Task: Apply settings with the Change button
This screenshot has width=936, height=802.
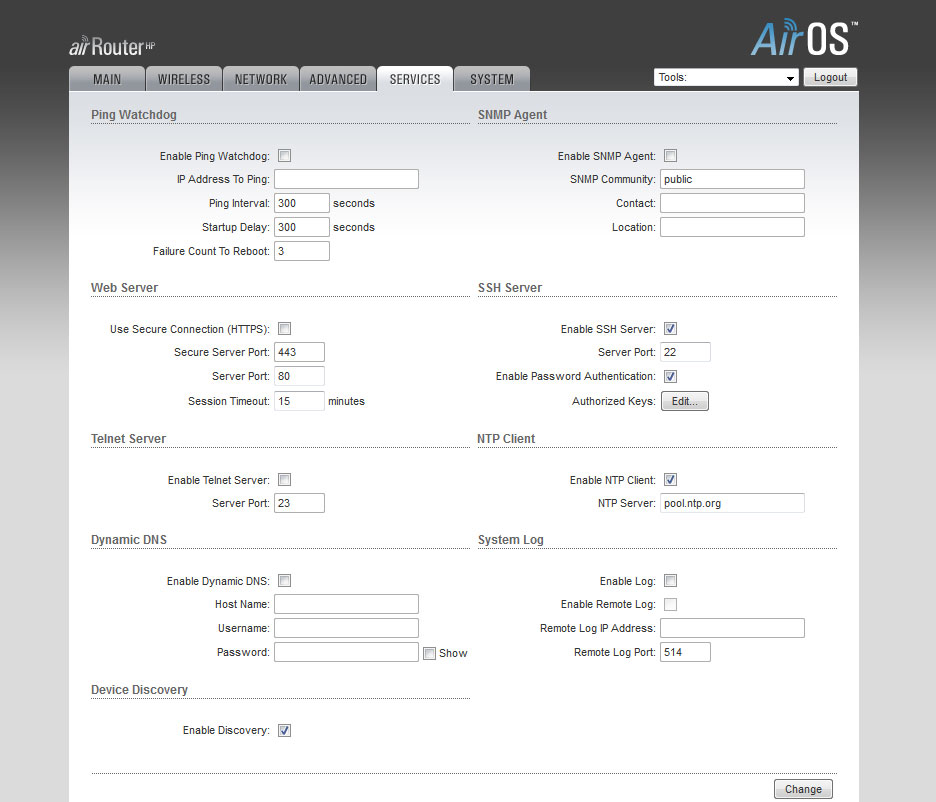Action: 803,788
